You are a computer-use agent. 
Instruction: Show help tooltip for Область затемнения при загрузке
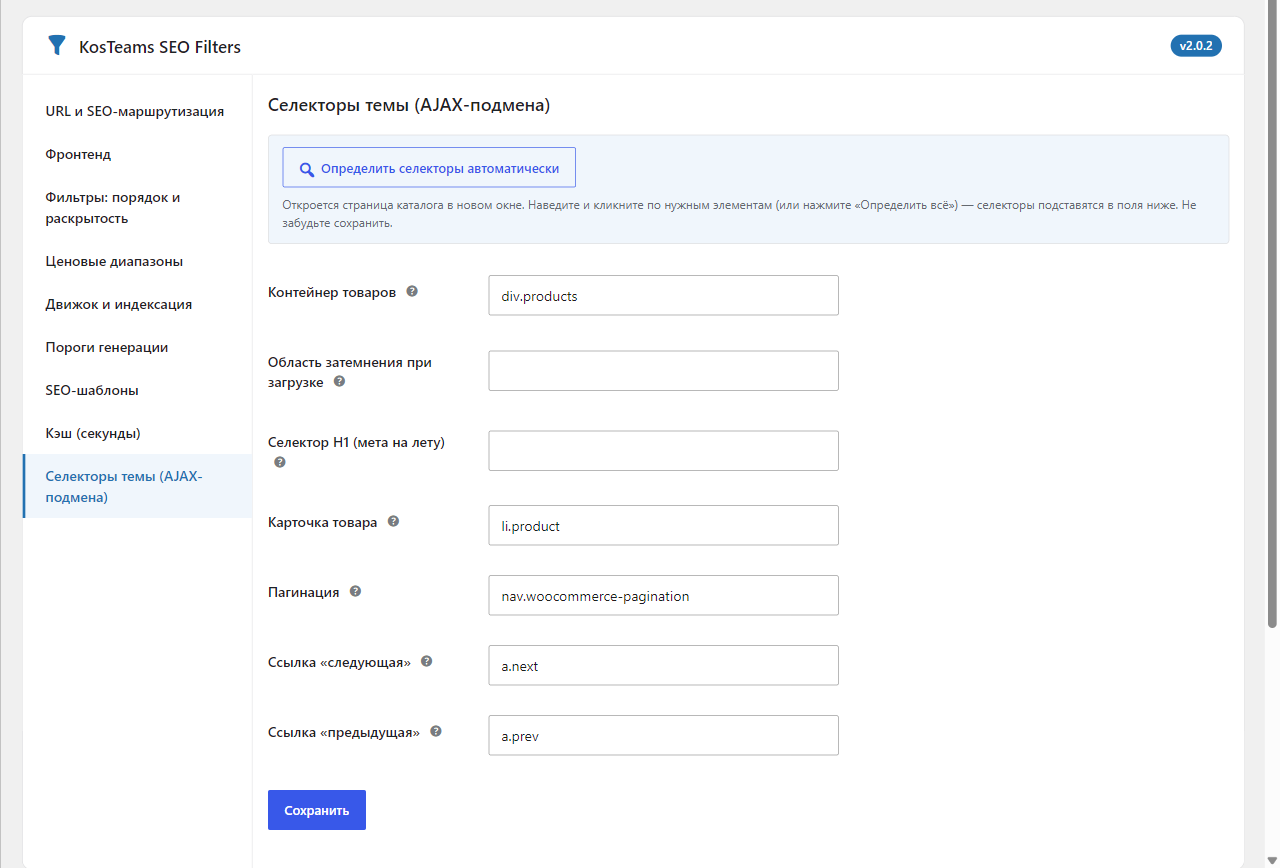340,382
